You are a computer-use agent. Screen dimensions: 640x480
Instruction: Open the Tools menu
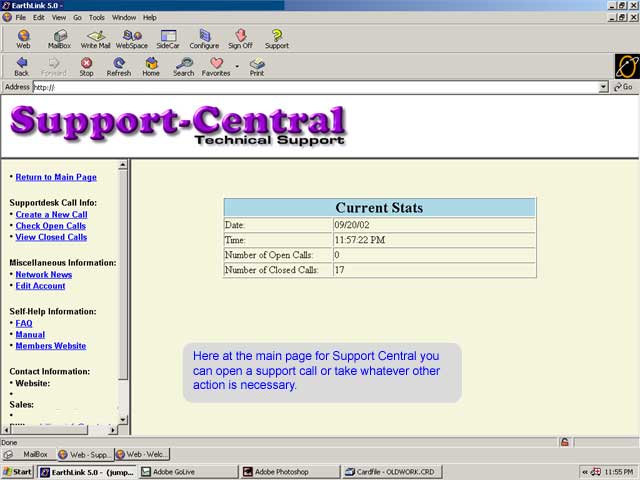click(x=97, y=17)
